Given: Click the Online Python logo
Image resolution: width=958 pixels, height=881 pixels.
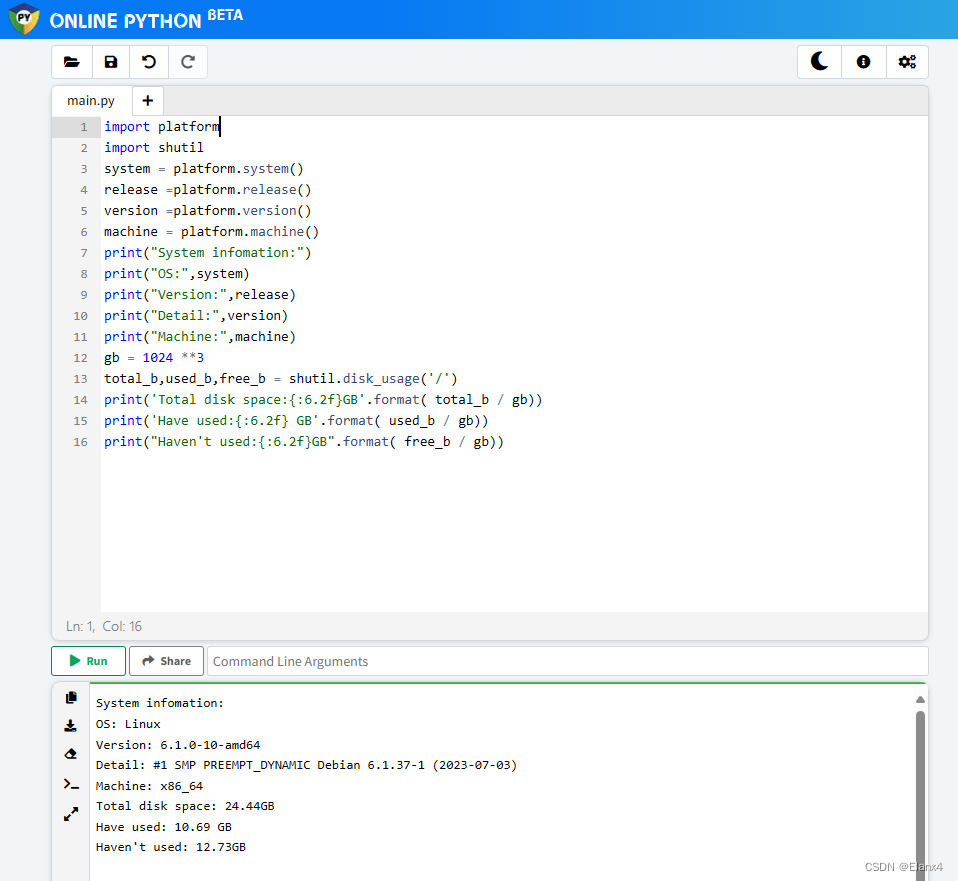Looking at the screenshot, I should 24,18.
